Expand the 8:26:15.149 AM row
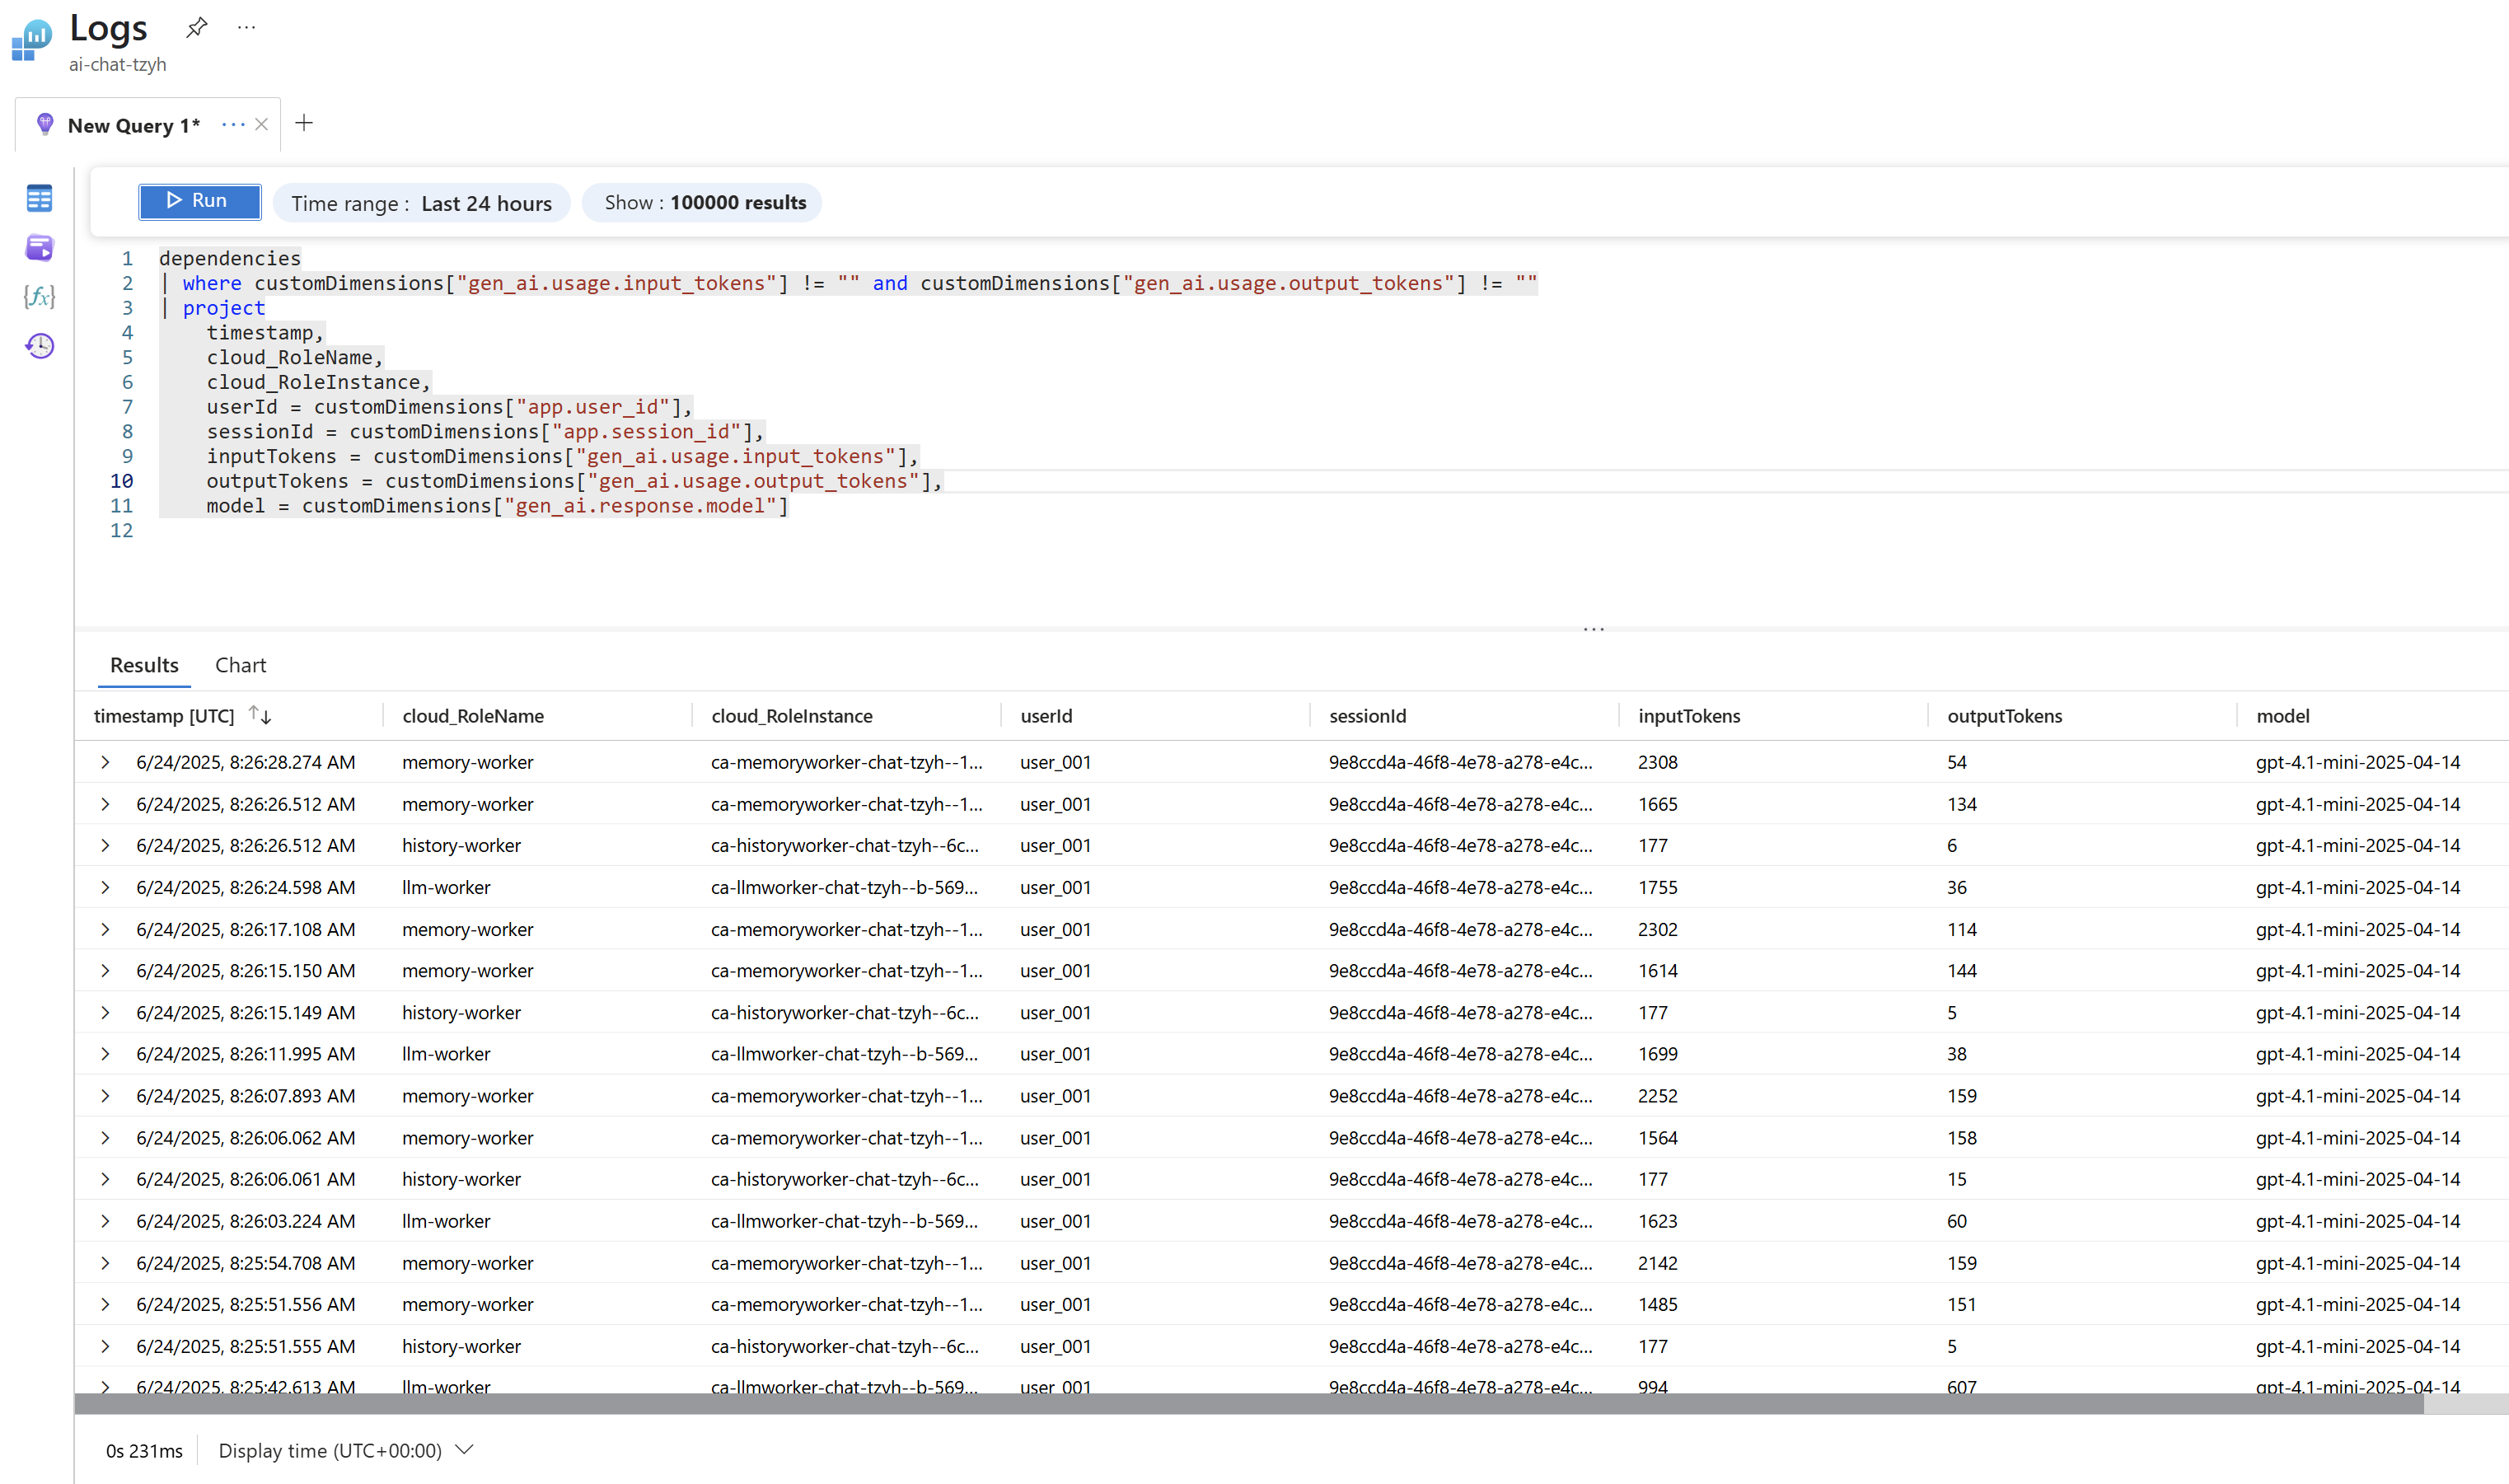The width and height of the screenshot is (2509, 1484). coord(105,1012)
